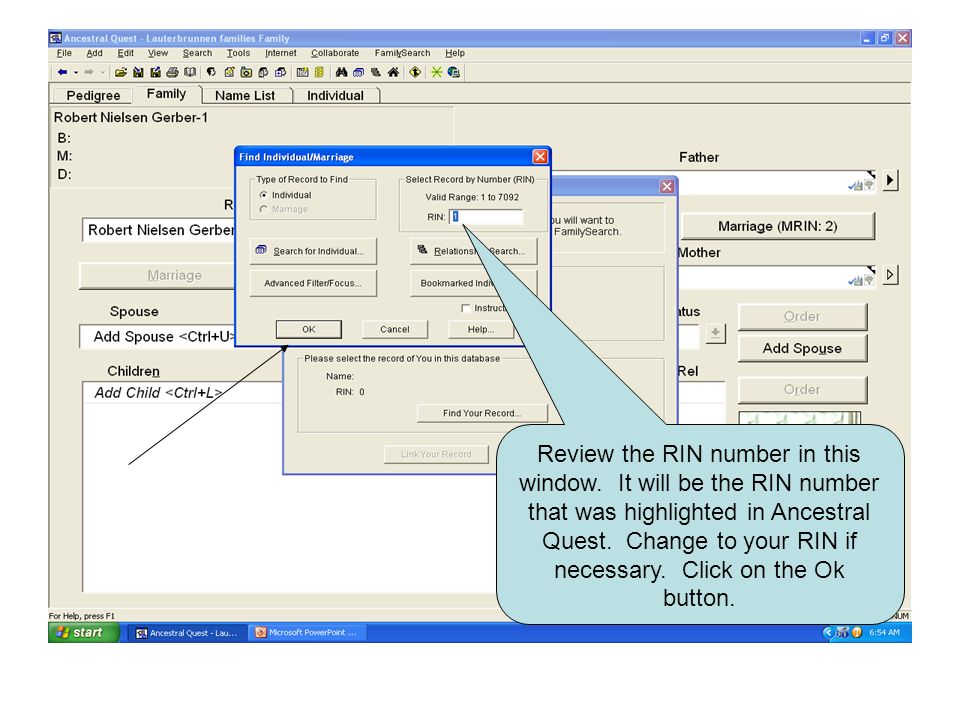Click the arrow button beside Mother field

click(890, 275)
